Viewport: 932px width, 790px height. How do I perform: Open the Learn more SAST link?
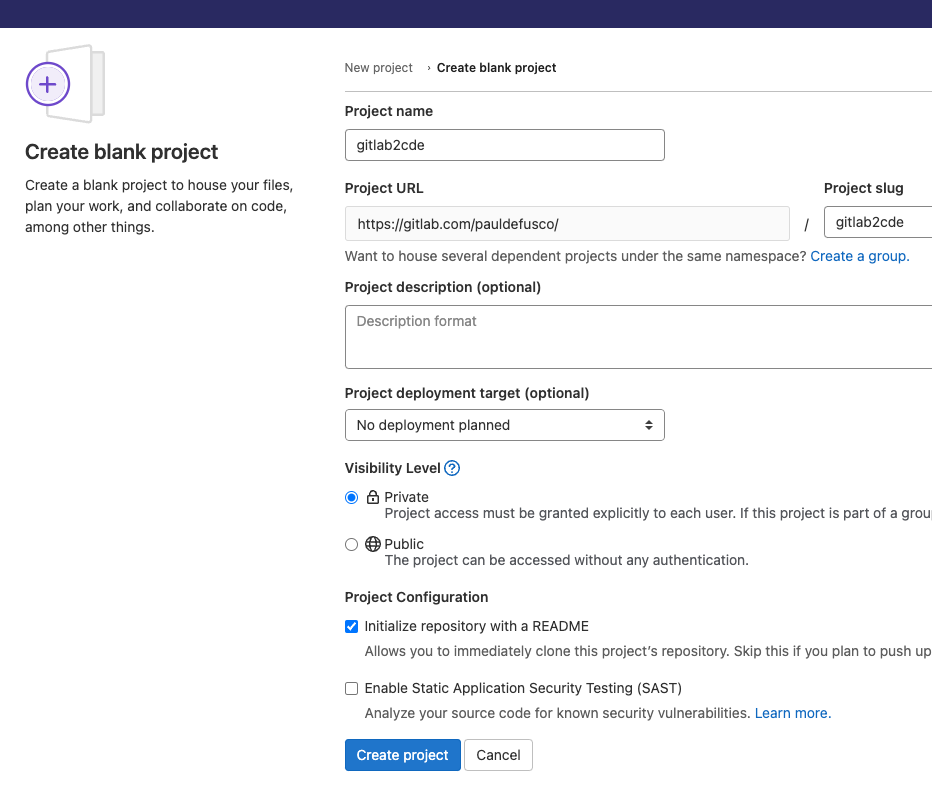coord(793,713)
